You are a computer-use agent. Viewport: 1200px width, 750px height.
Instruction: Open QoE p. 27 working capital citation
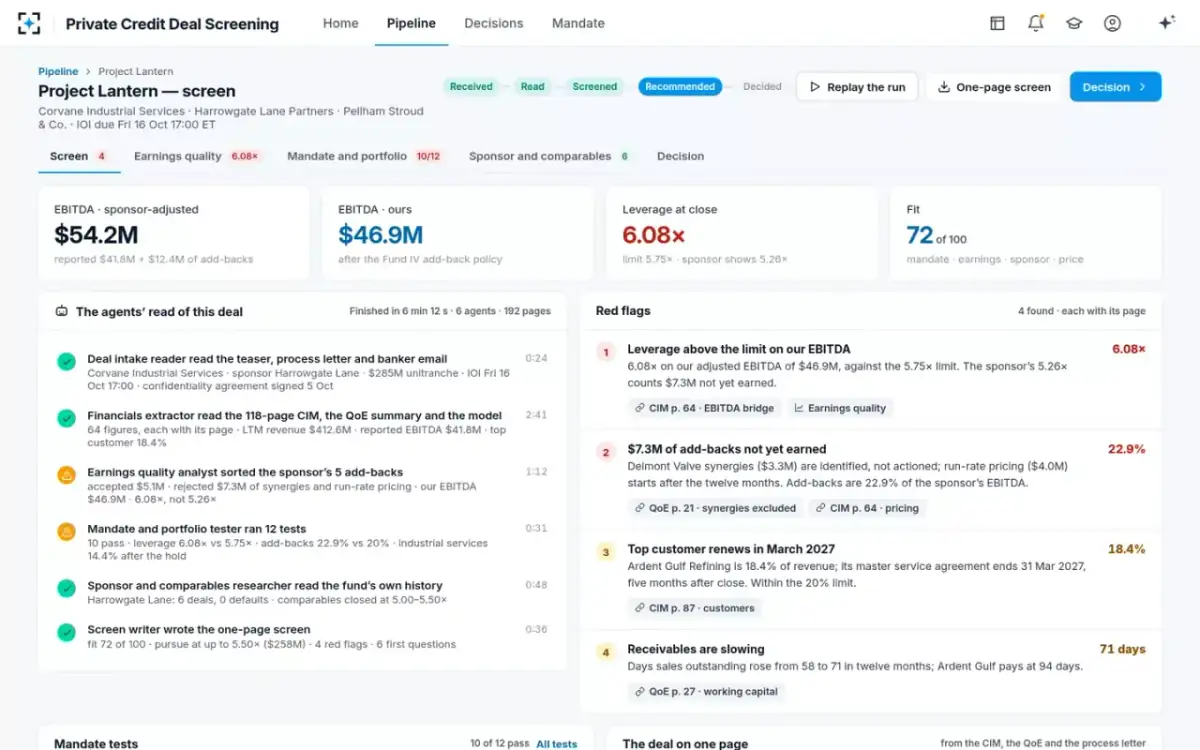[705, 691]
